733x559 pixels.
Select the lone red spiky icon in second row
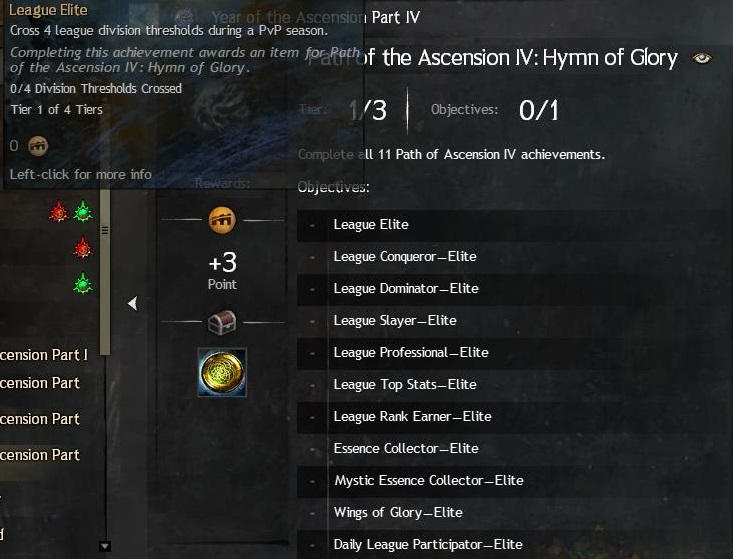[x=83, y=248]
